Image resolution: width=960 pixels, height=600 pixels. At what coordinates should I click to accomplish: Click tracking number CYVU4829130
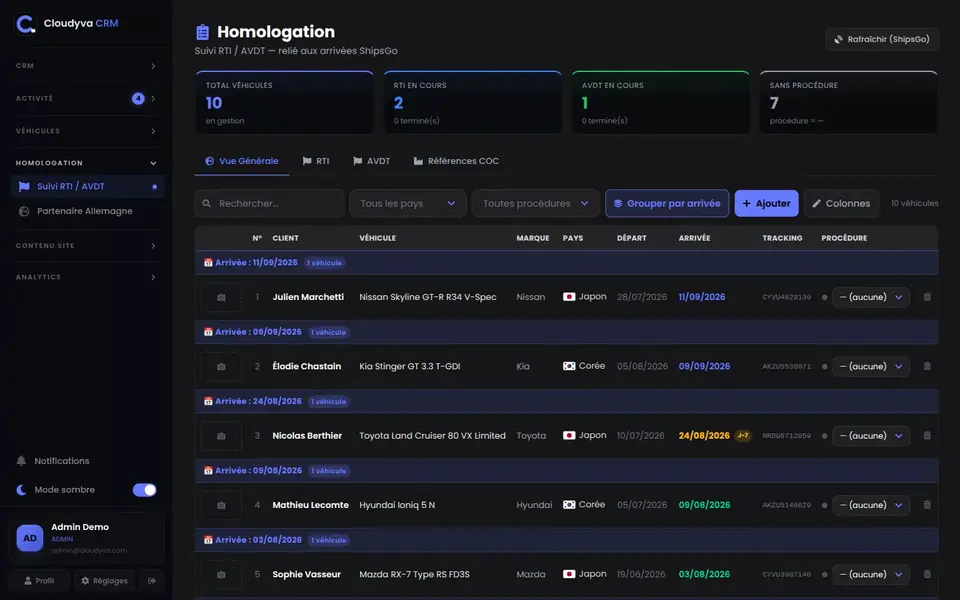pyautogui.click(x=787, y=297)
